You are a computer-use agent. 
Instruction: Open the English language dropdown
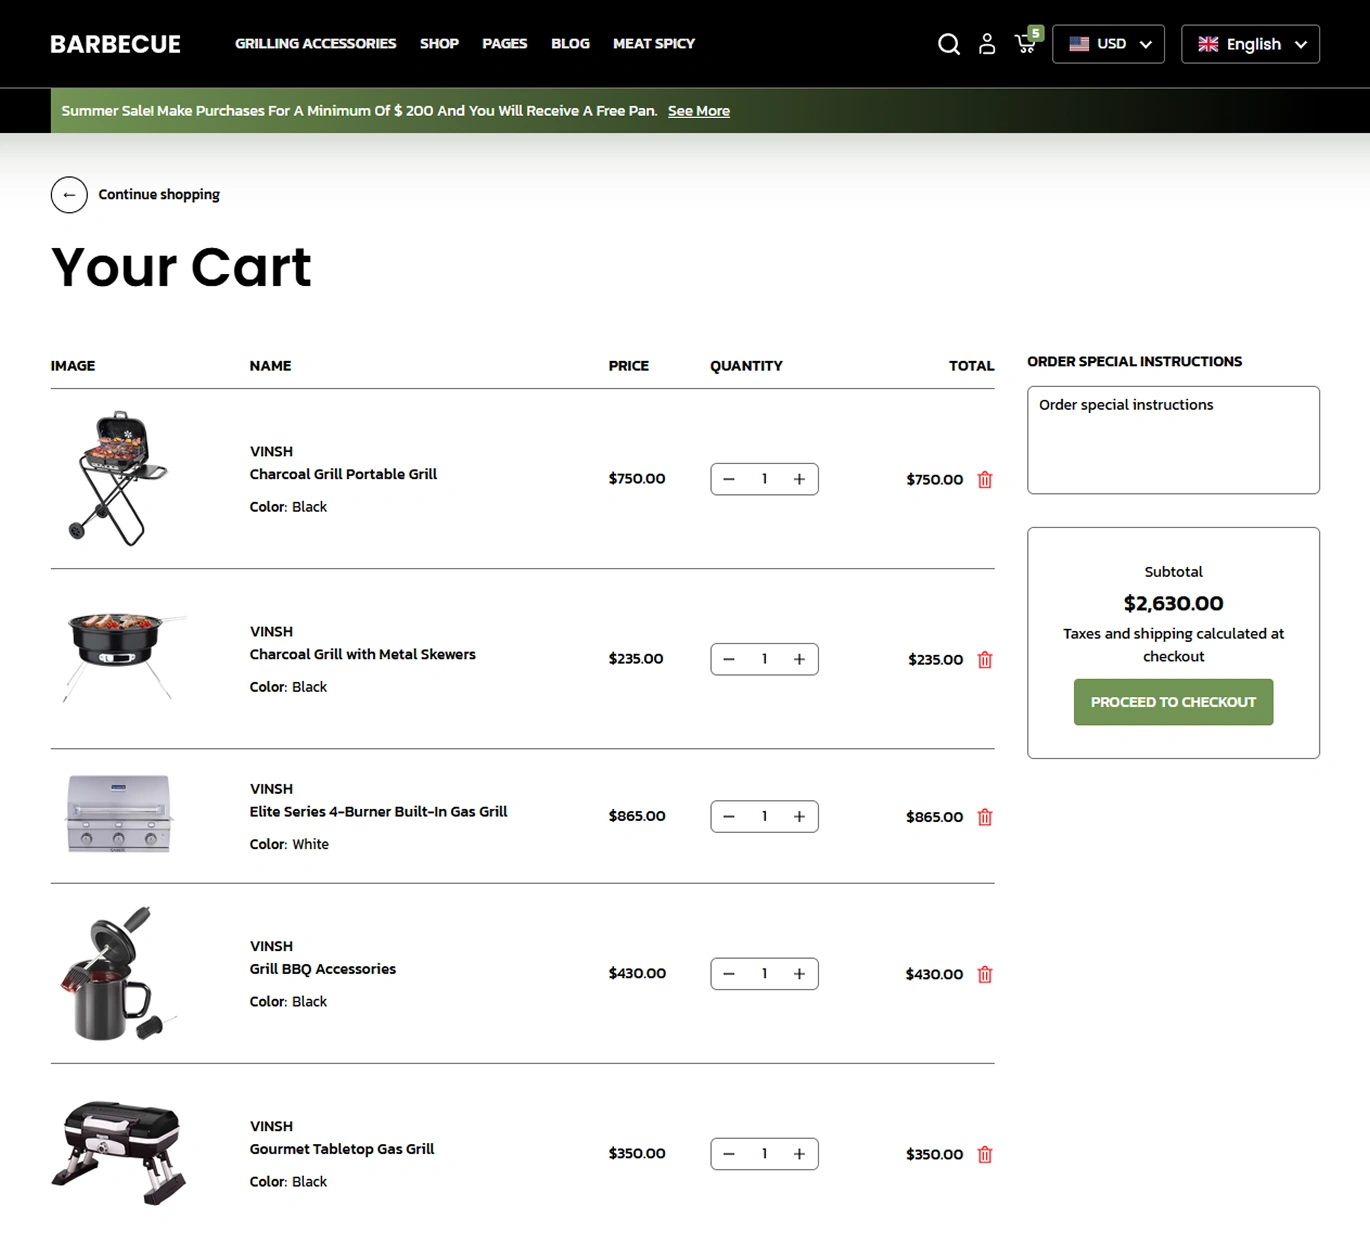pyautogui.click(x=1250, y=44)
